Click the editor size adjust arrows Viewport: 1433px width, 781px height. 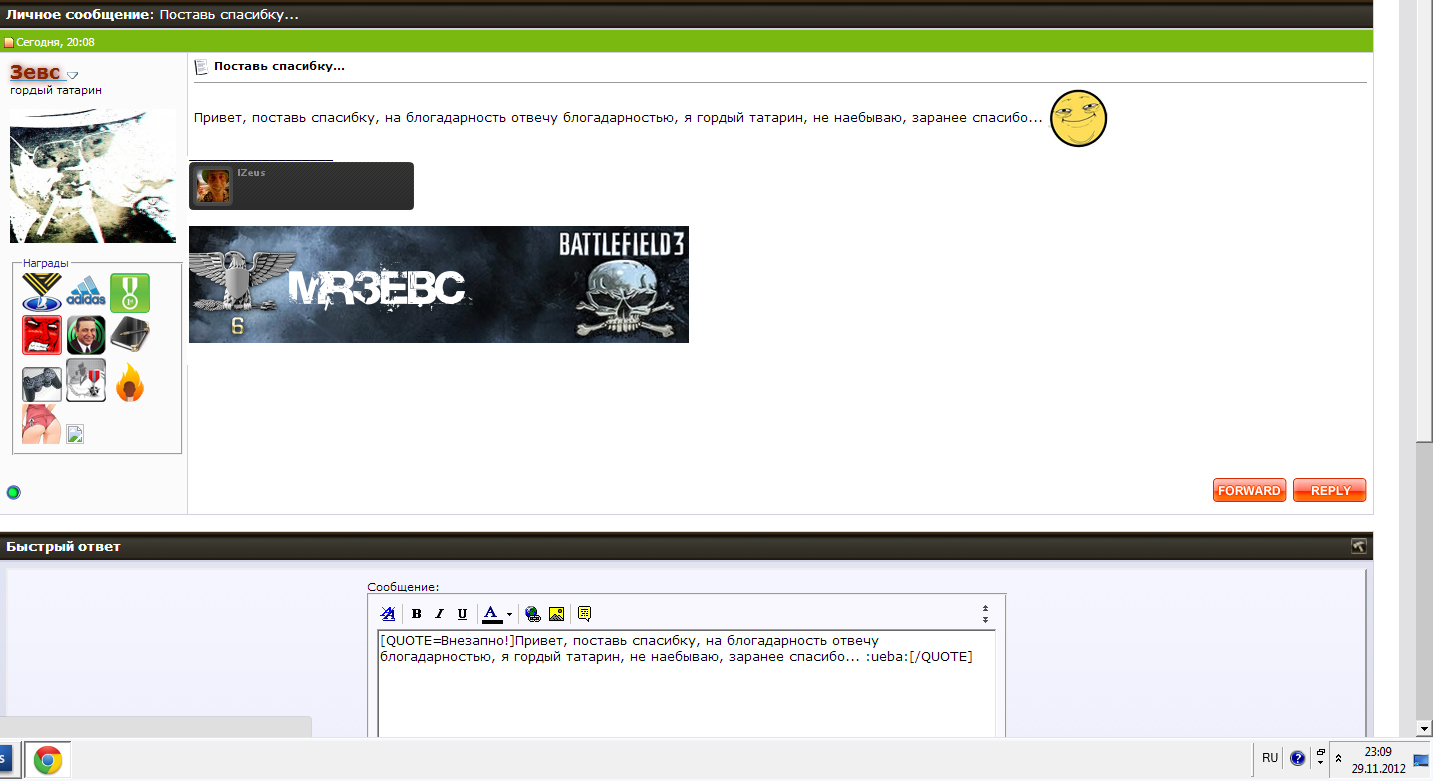985,614
